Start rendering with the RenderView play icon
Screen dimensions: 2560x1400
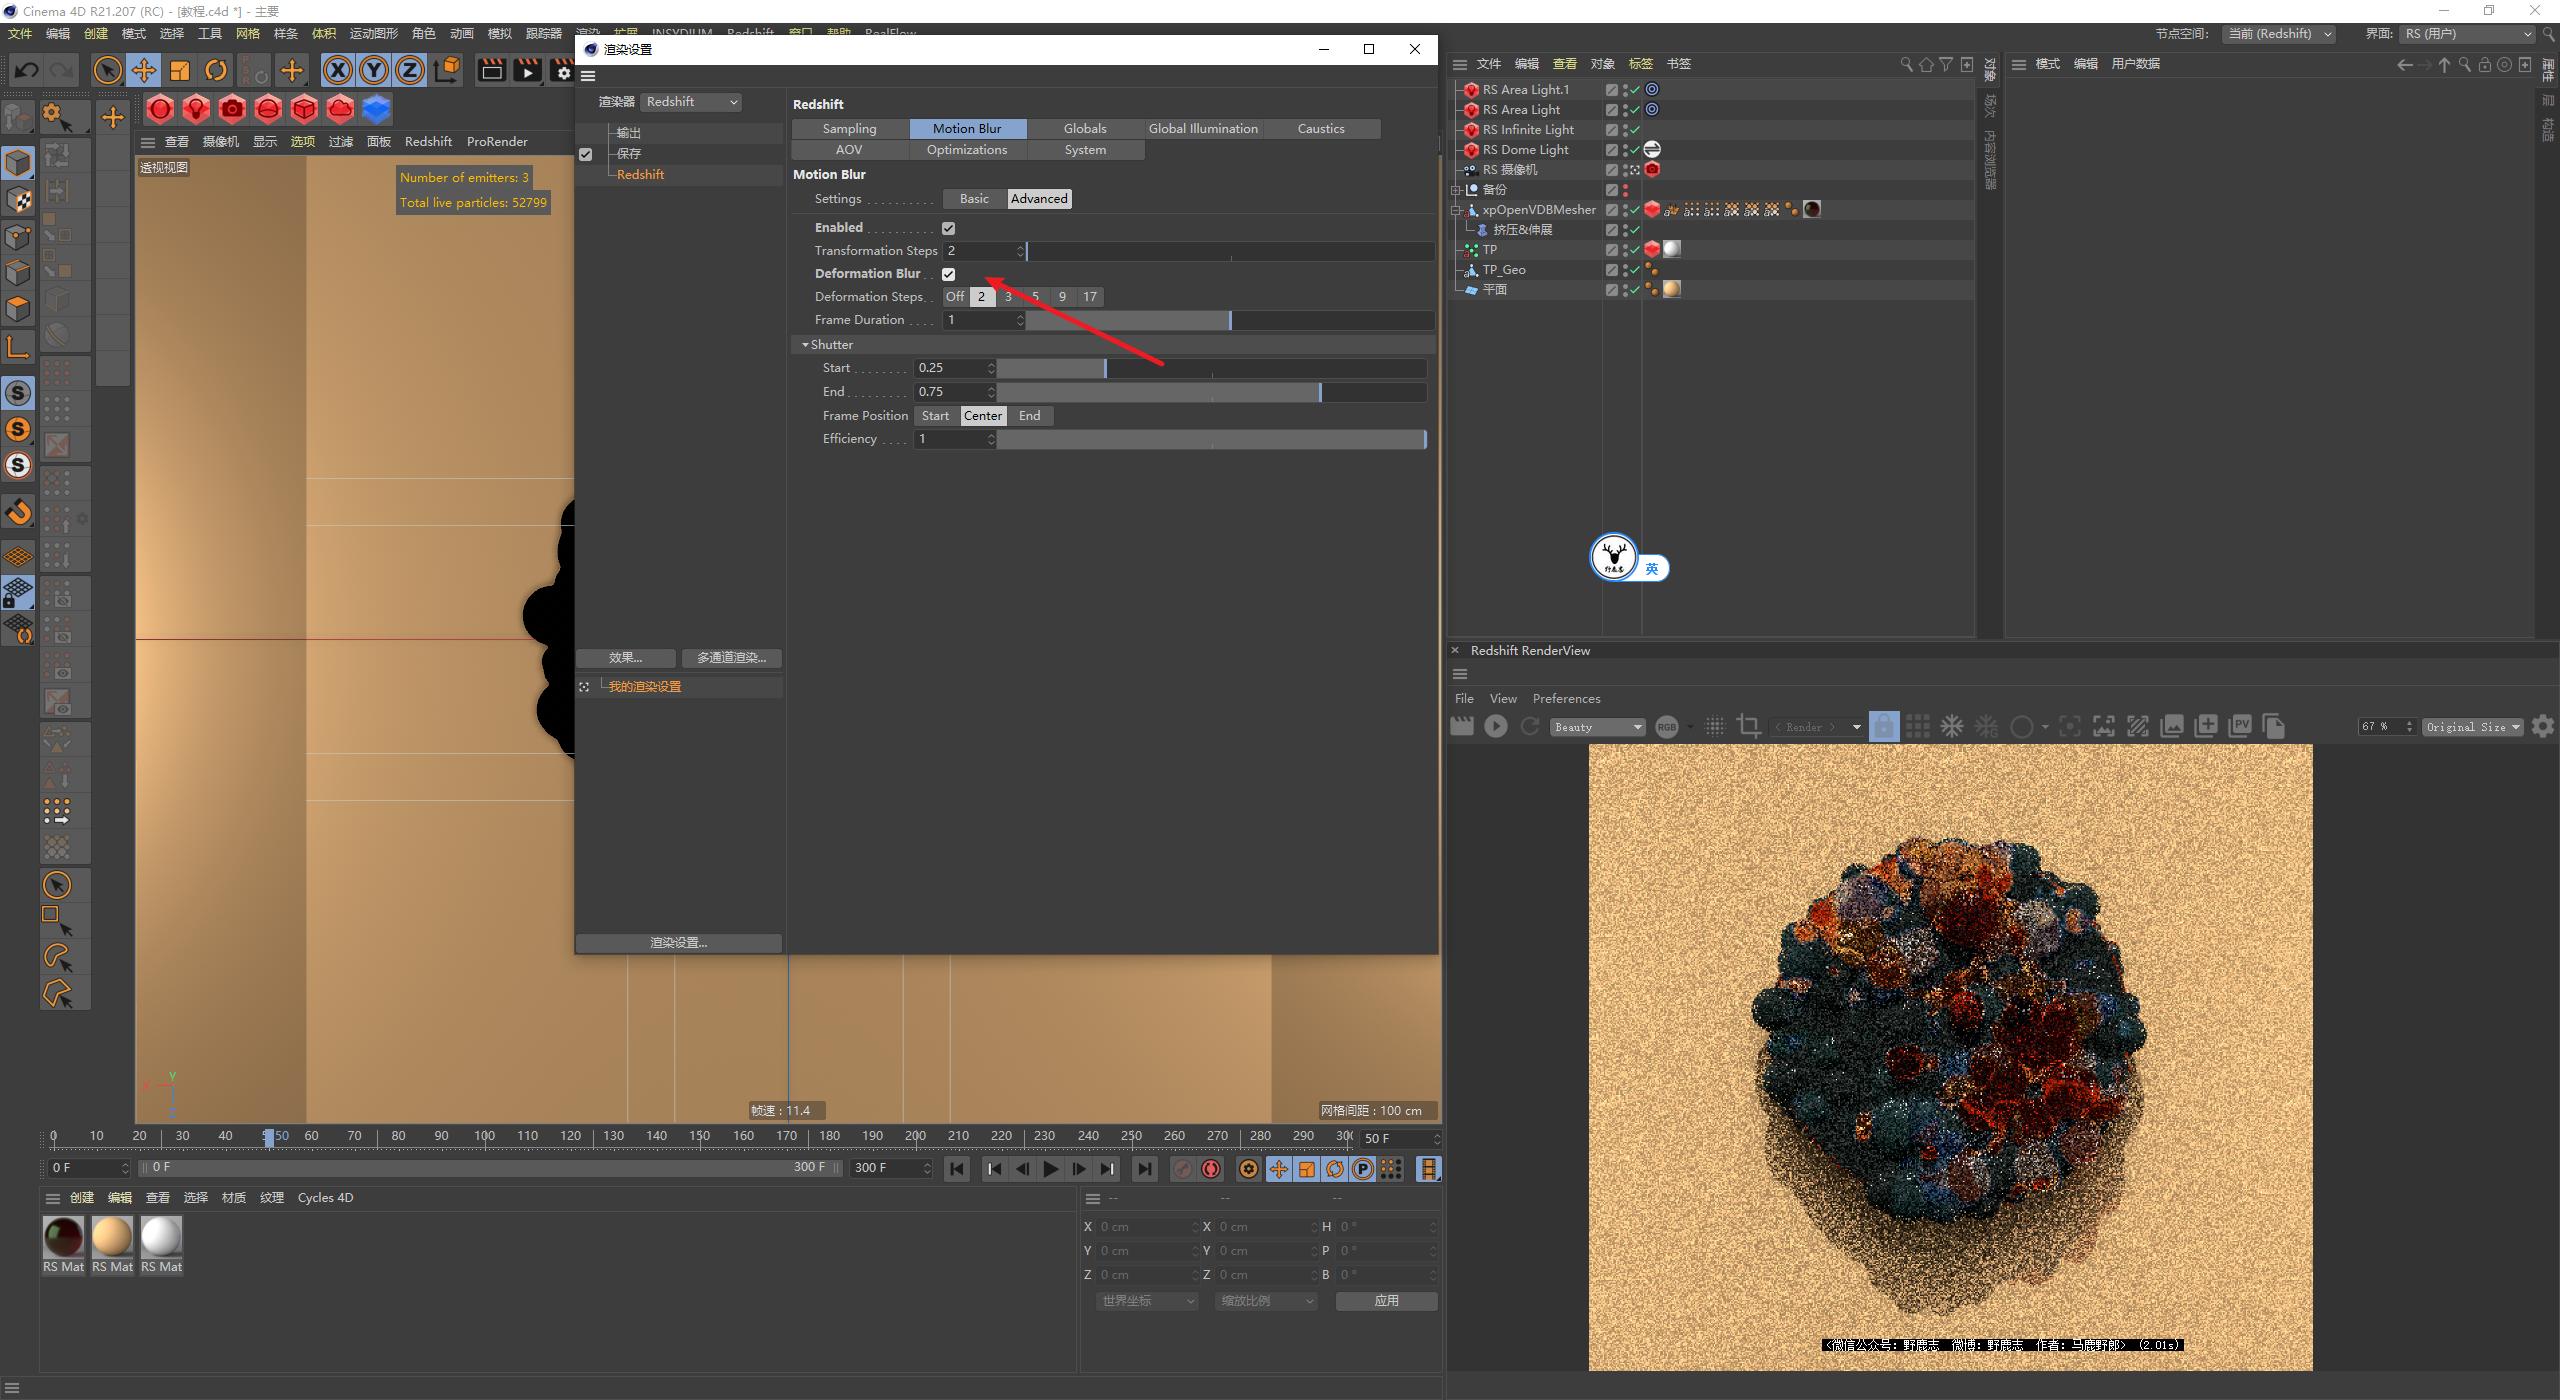[x=1495, y=726]
